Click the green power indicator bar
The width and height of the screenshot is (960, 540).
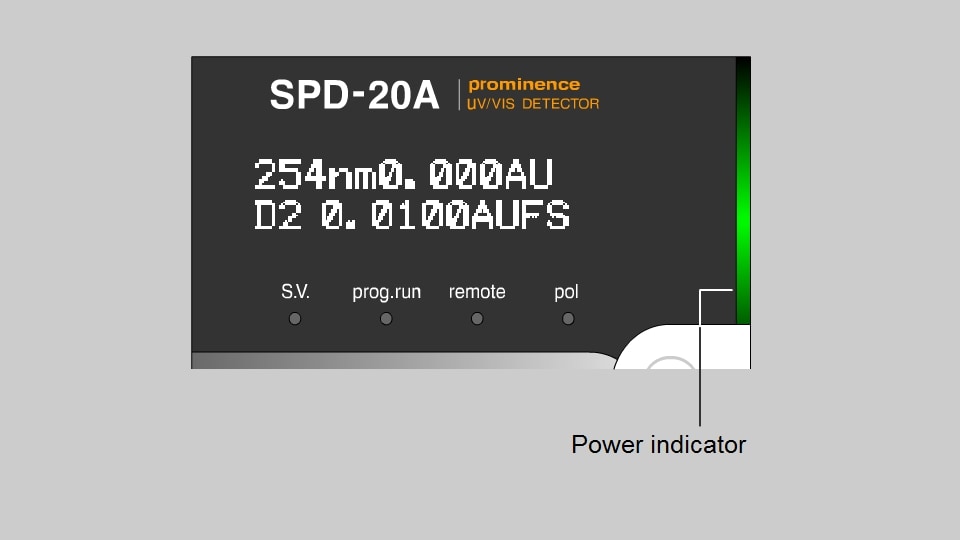click(x=743, y=190)
